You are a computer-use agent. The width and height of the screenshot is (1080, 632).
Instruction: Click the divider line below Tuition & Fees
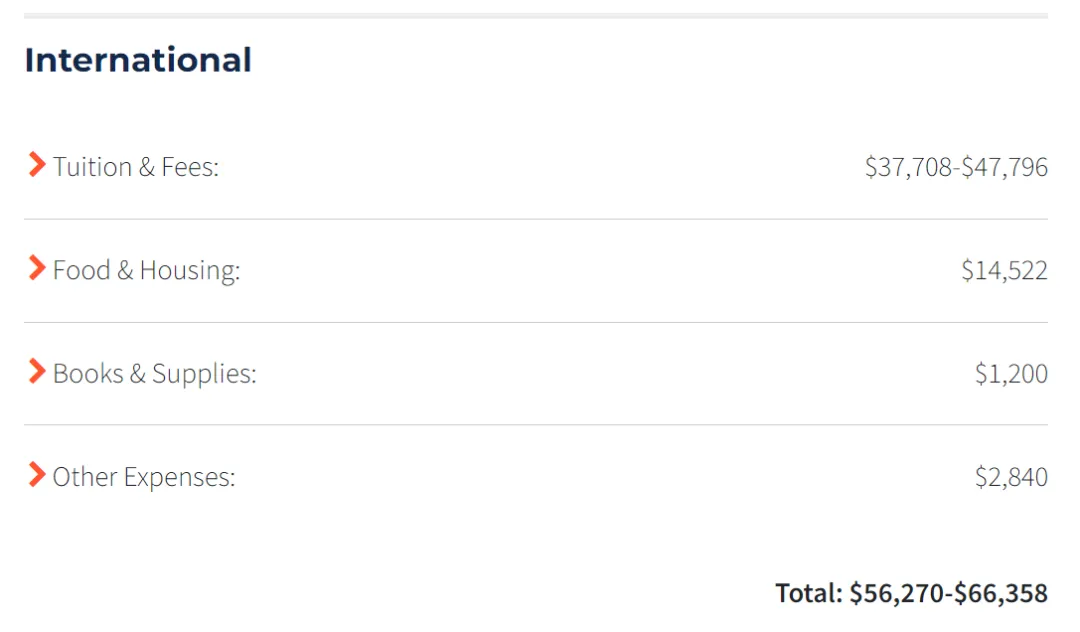[x=536, y=219]
